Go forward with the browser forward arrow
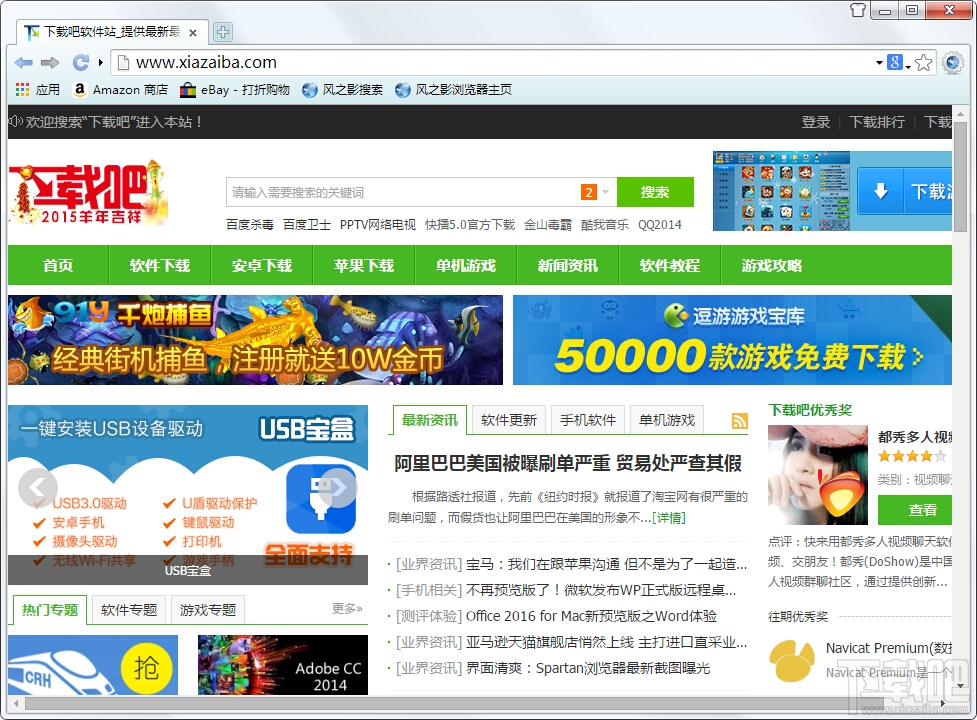Screen dimensions: 977x720 click(x=50, y=62)
